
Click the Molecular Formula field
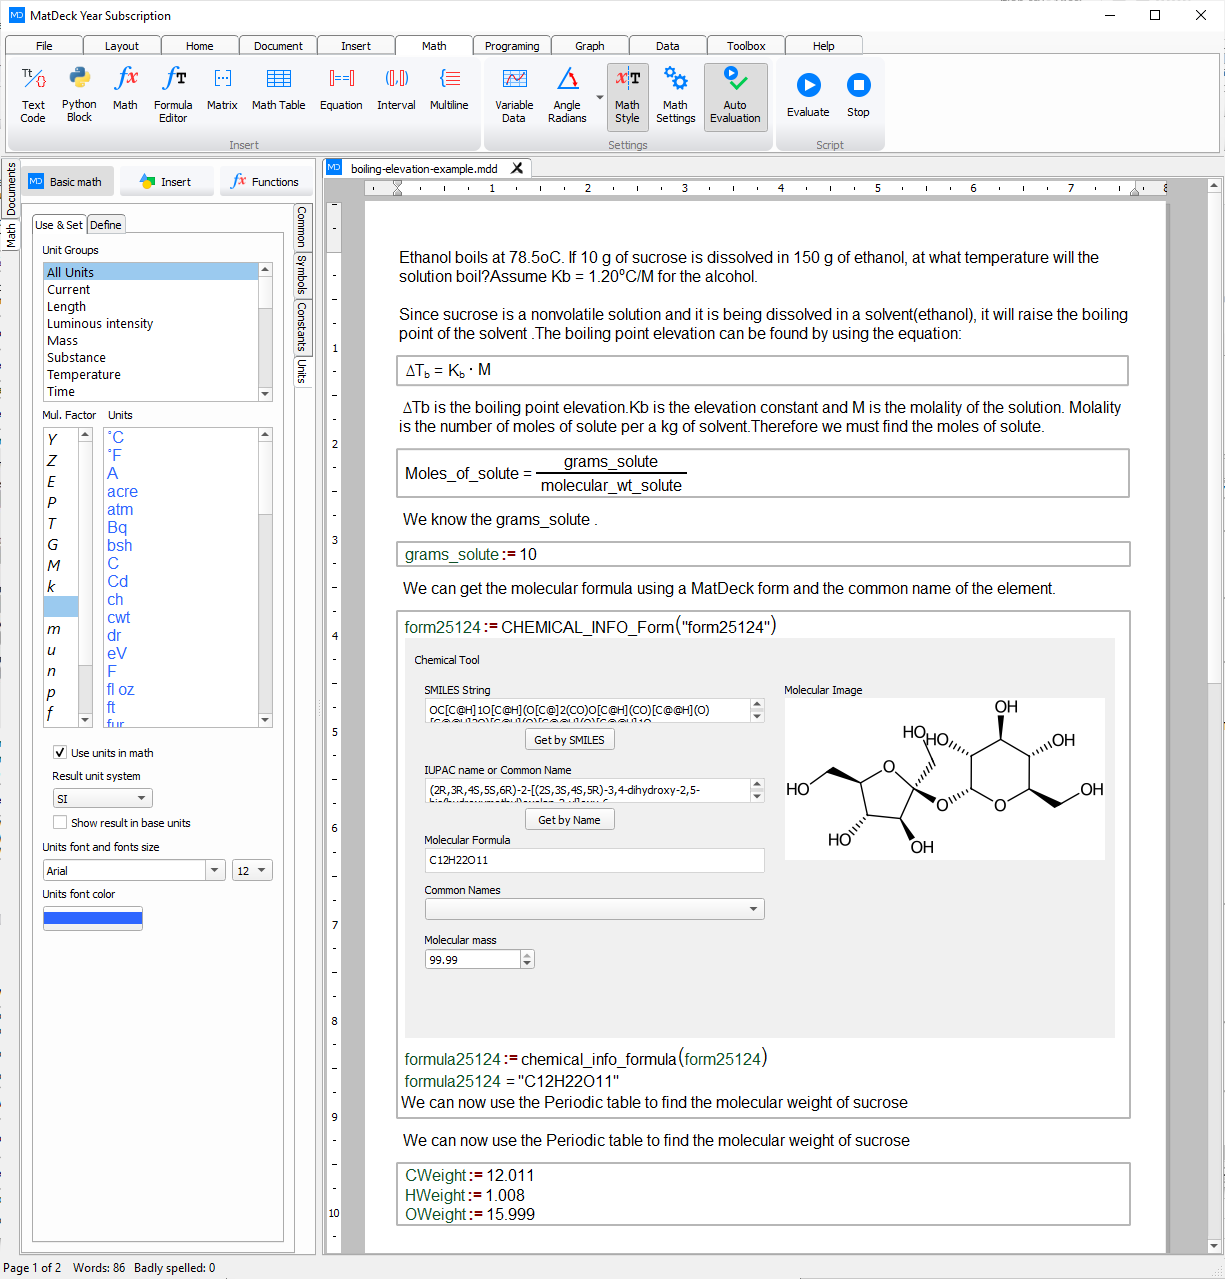tap(594, 860)
